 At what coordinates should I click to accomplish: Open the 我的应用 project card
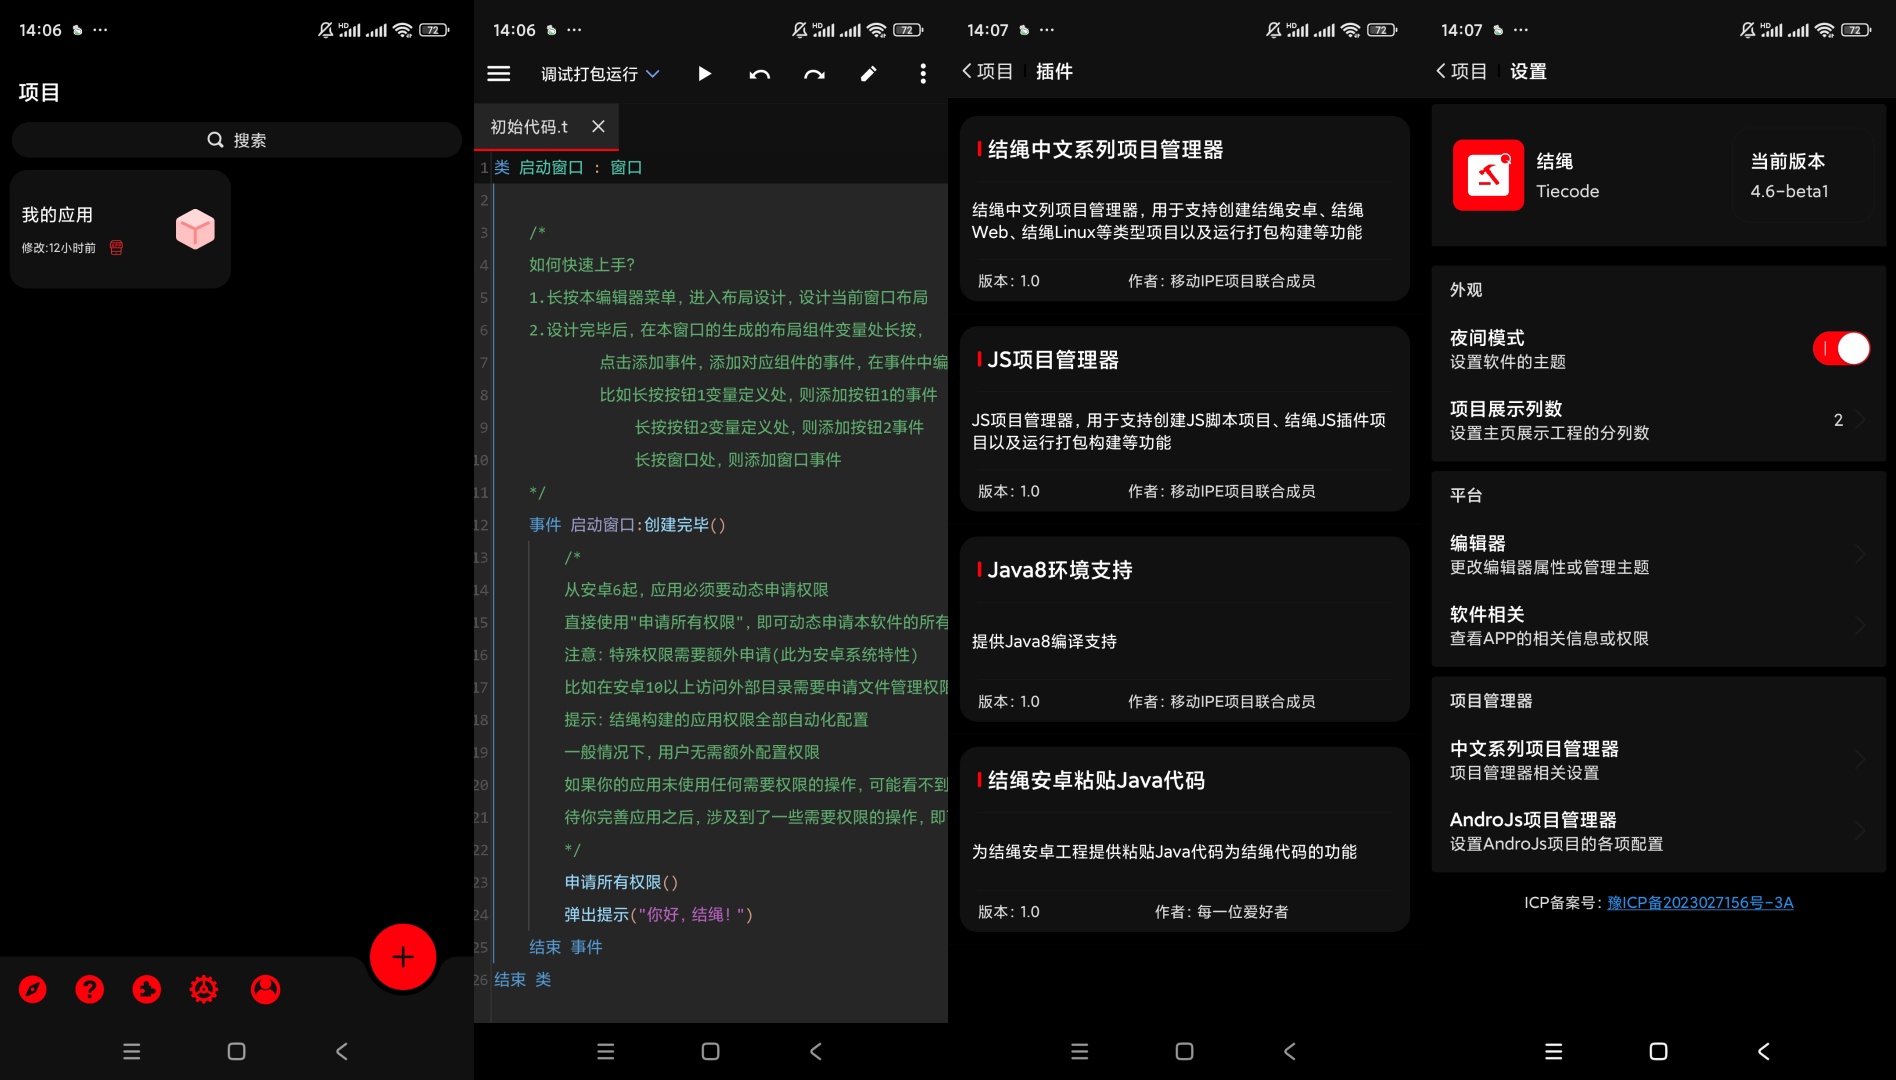click(120, 229)
